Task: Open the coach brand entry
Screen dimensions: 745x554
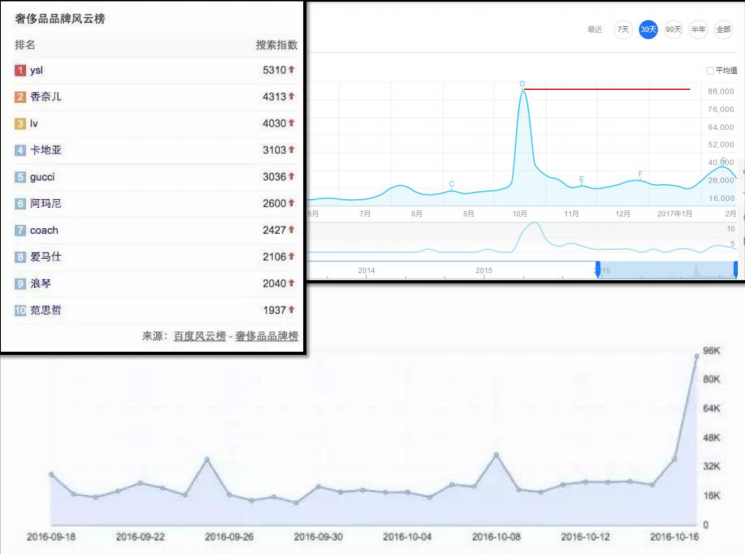Action: [x=44, y=230]
